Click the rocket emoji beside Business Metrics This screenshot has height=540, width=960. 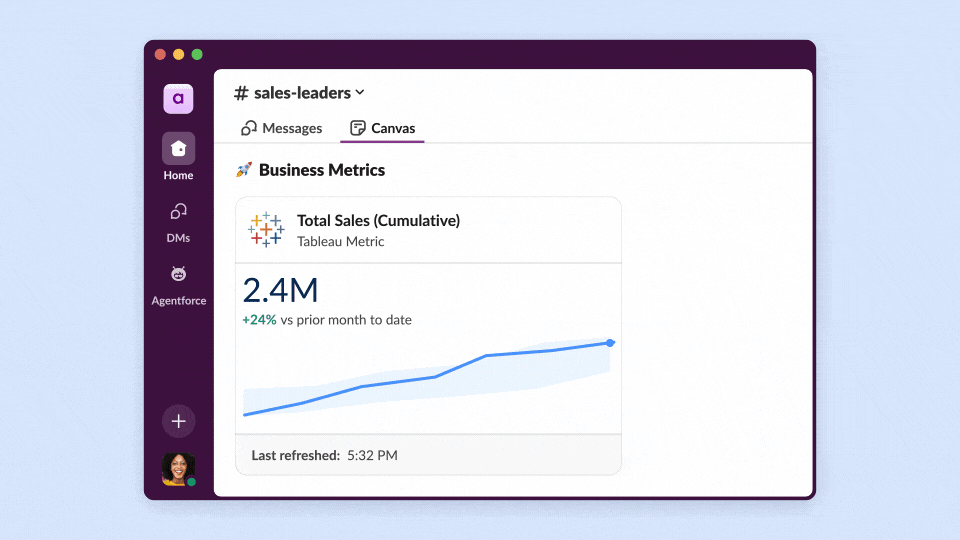pos(243,170)
